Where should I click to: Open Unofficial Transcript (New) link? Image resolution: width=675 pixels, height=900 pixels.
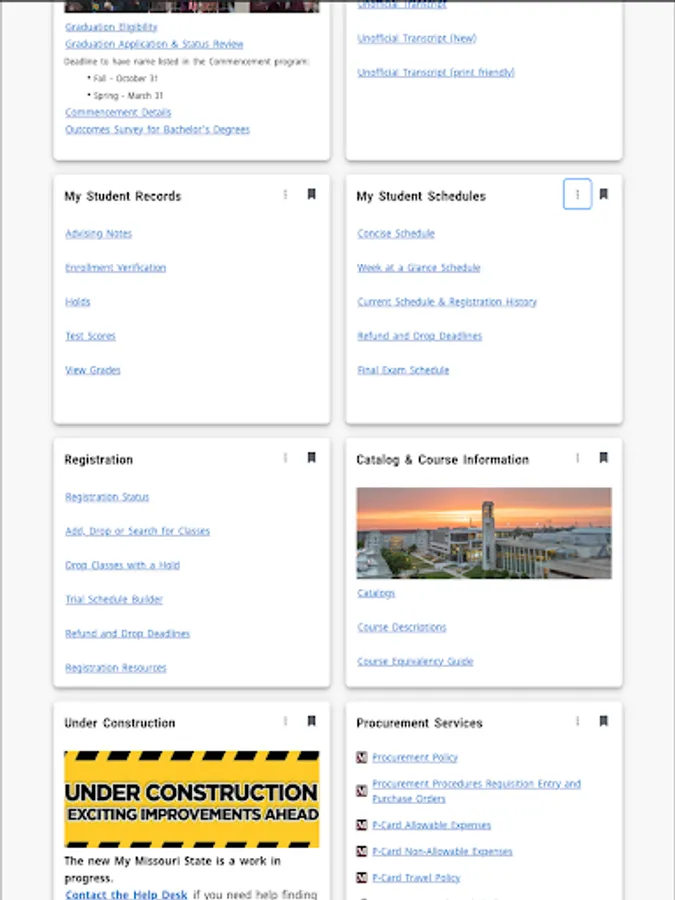pyautogui.click(x=417, y=38)
